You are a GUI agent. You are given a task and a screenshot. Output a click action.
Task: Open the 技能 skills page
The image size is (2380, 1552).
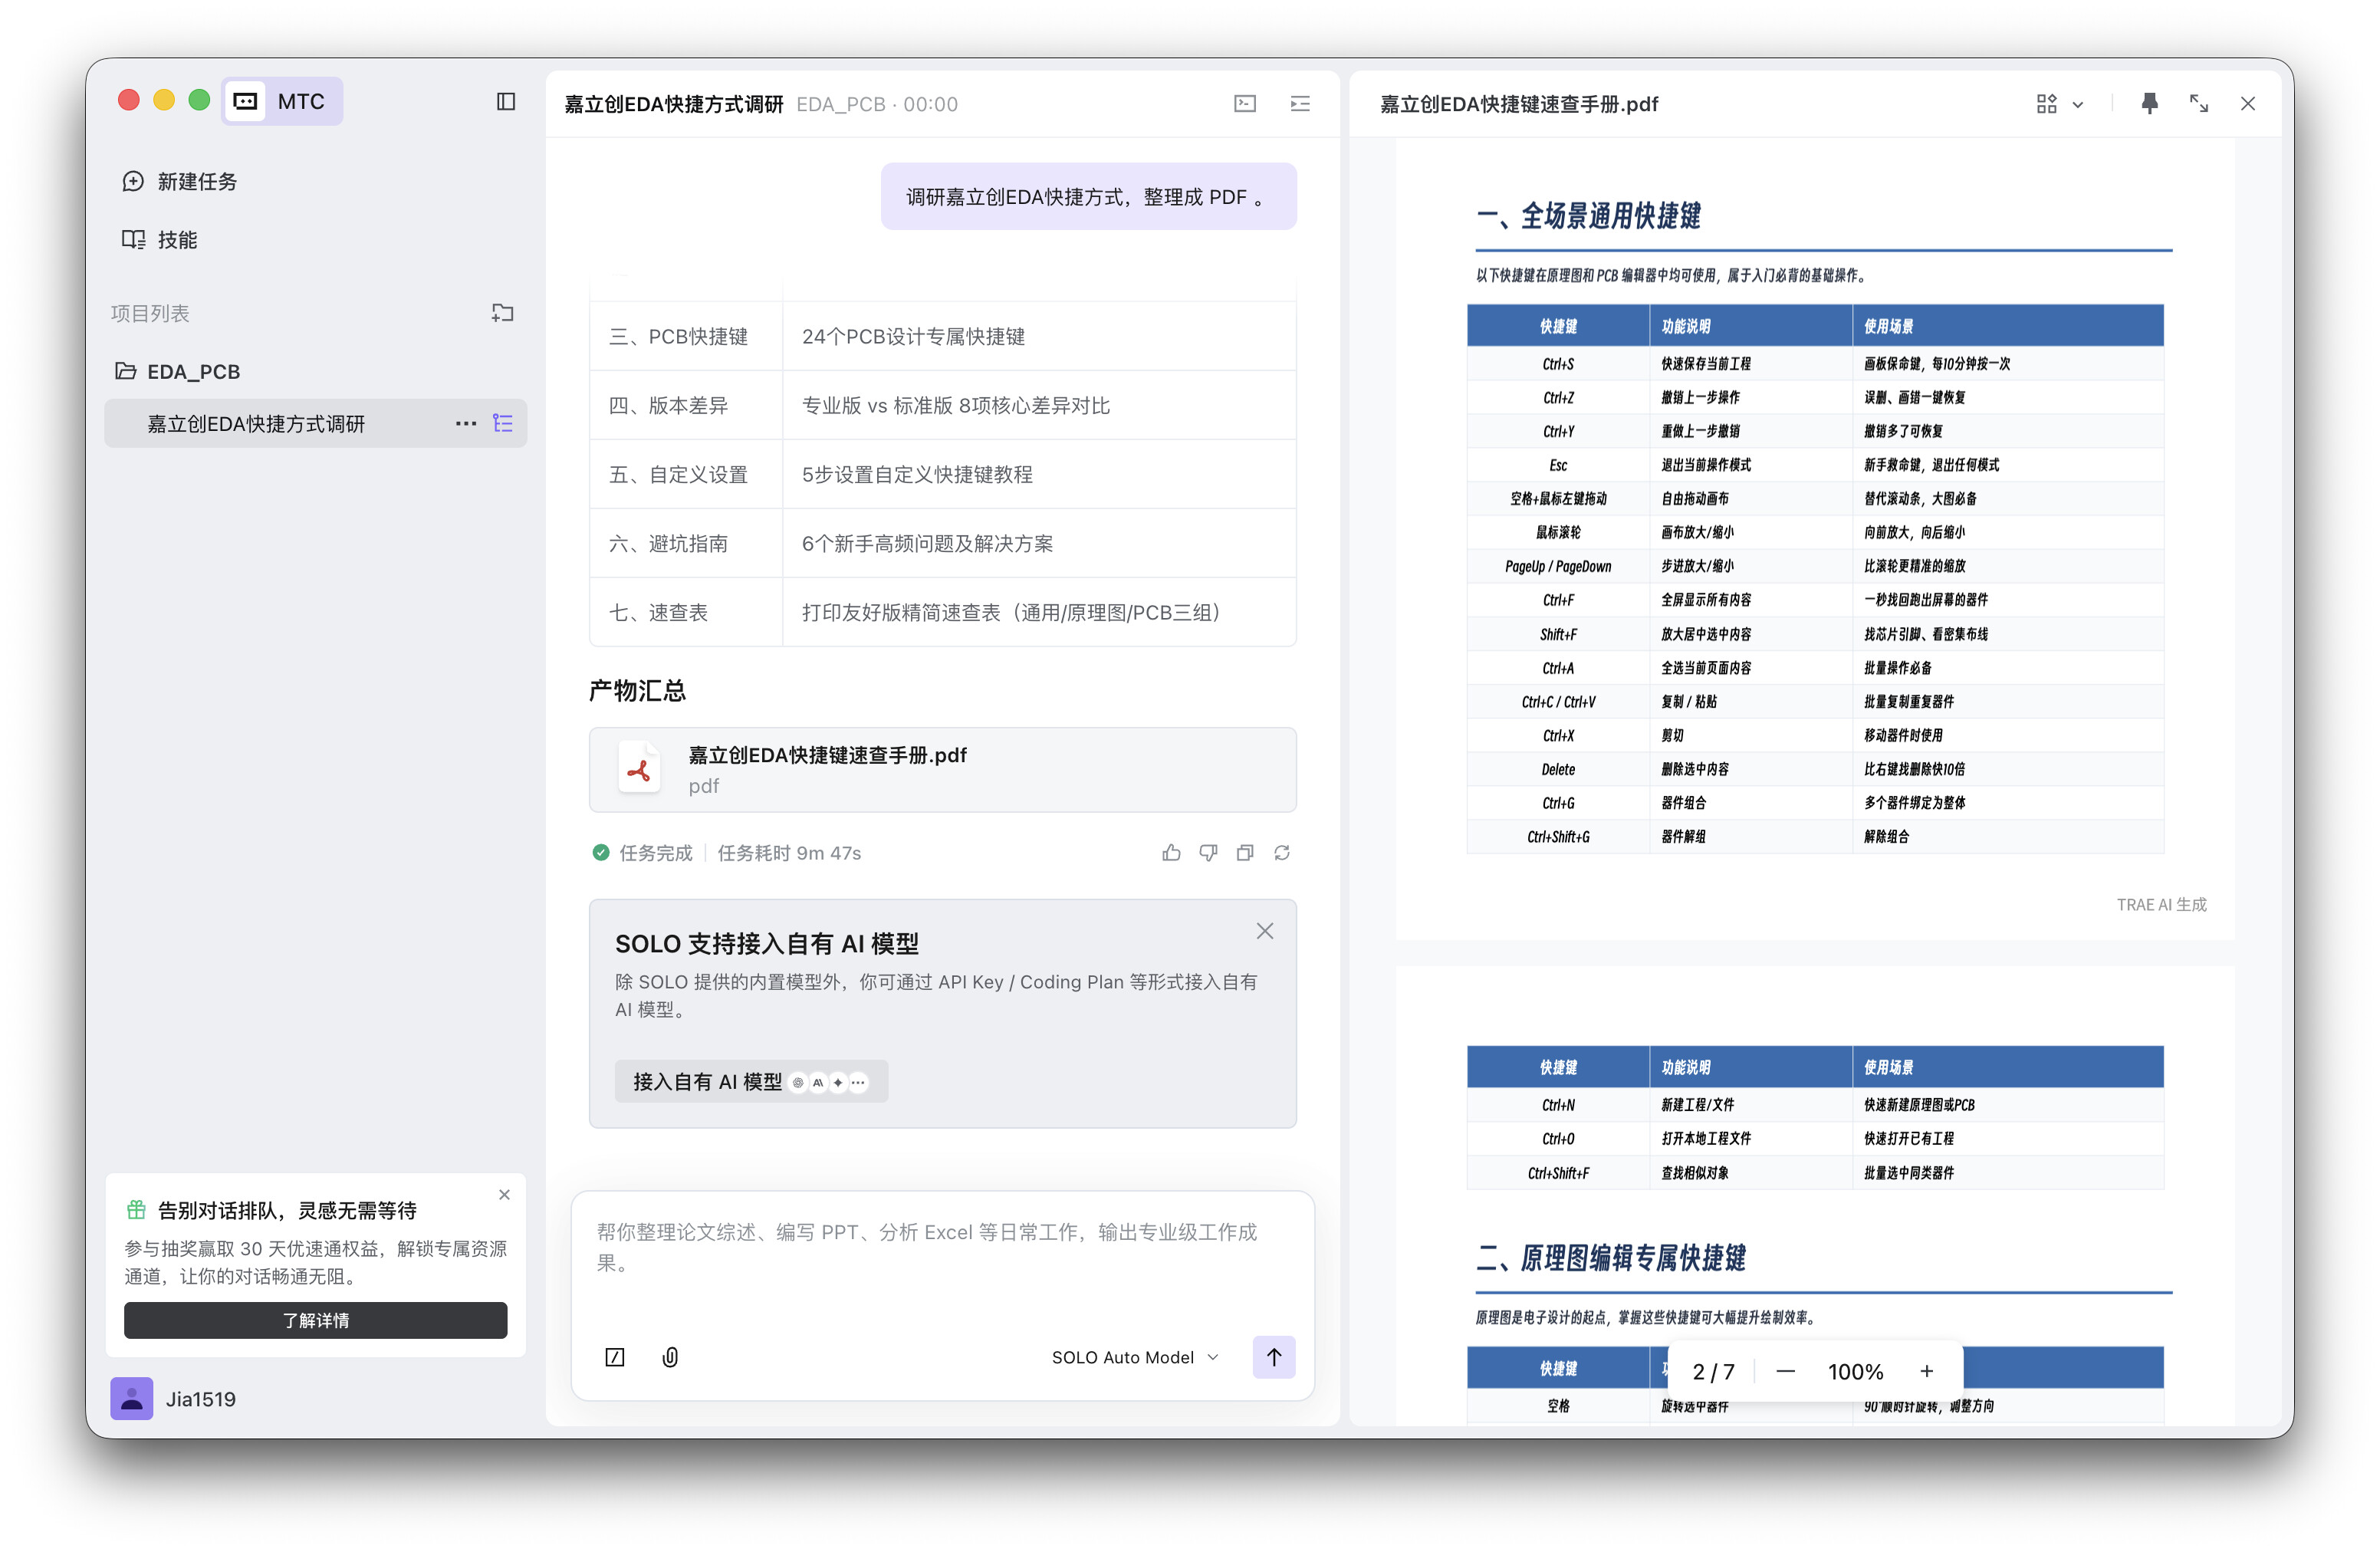point(160,240)
